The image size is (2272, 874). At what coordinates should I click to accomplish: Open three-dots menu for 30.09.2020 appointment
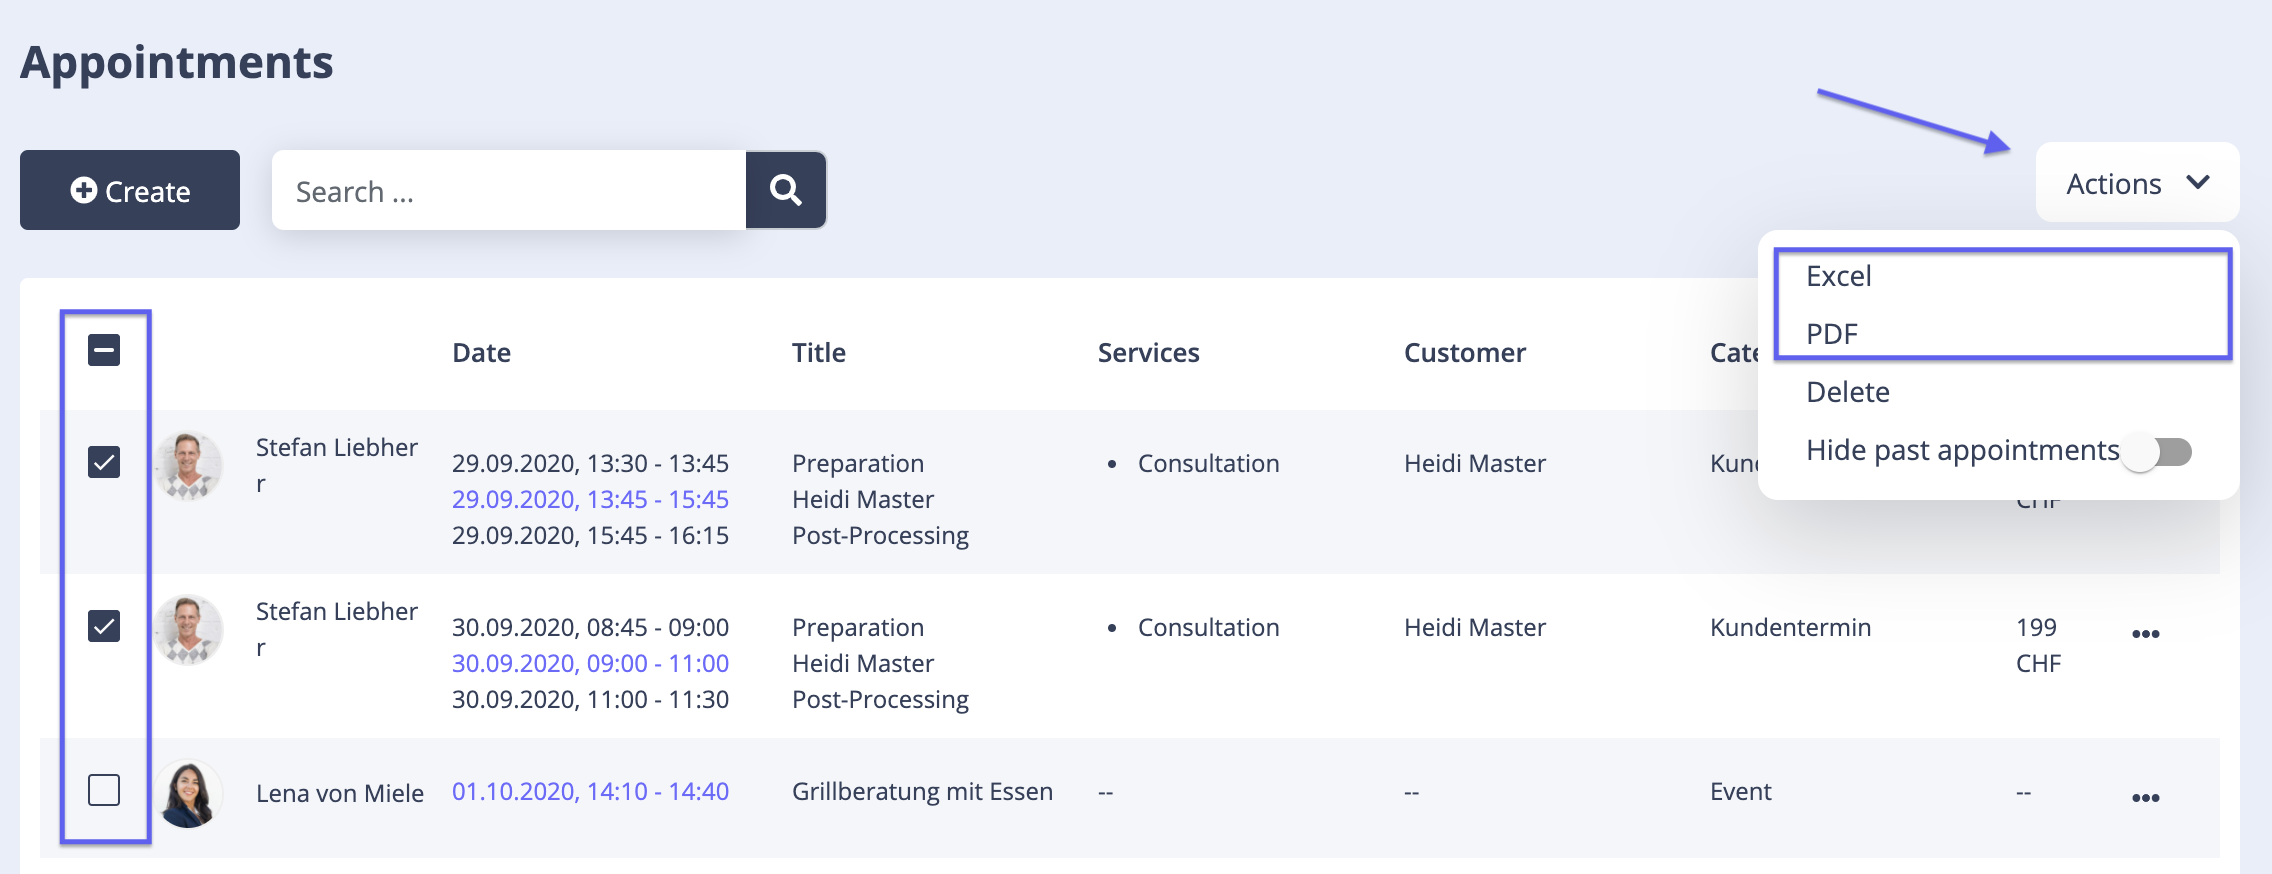pos(2145,634)
